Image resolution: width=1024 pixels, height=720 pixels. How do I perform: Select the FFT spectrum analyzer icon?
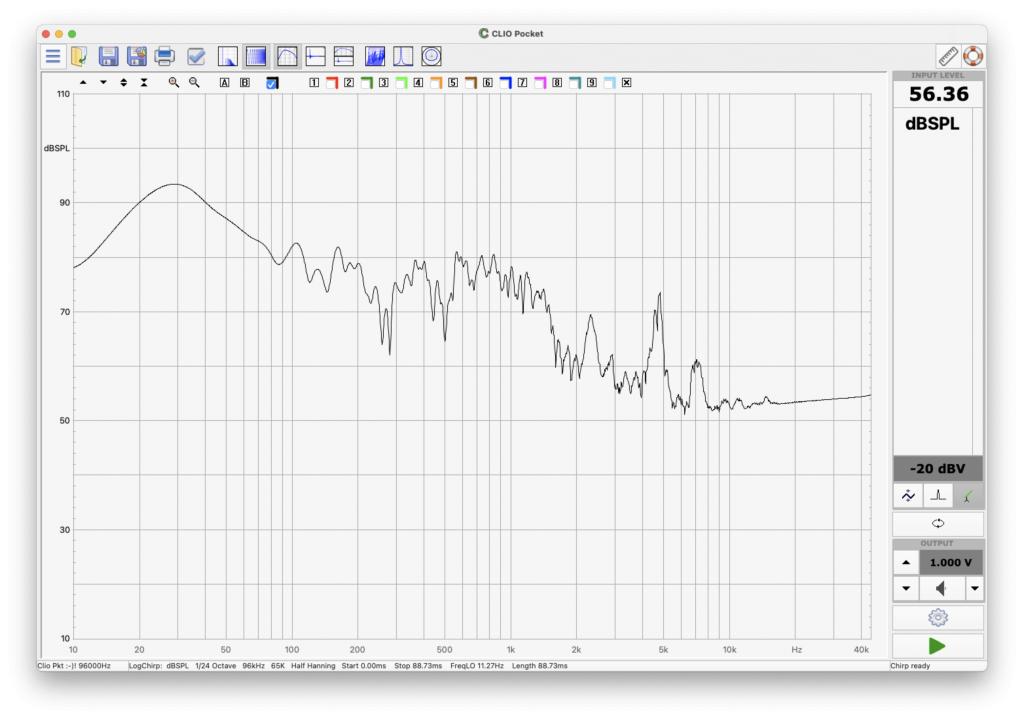(375, 56)
